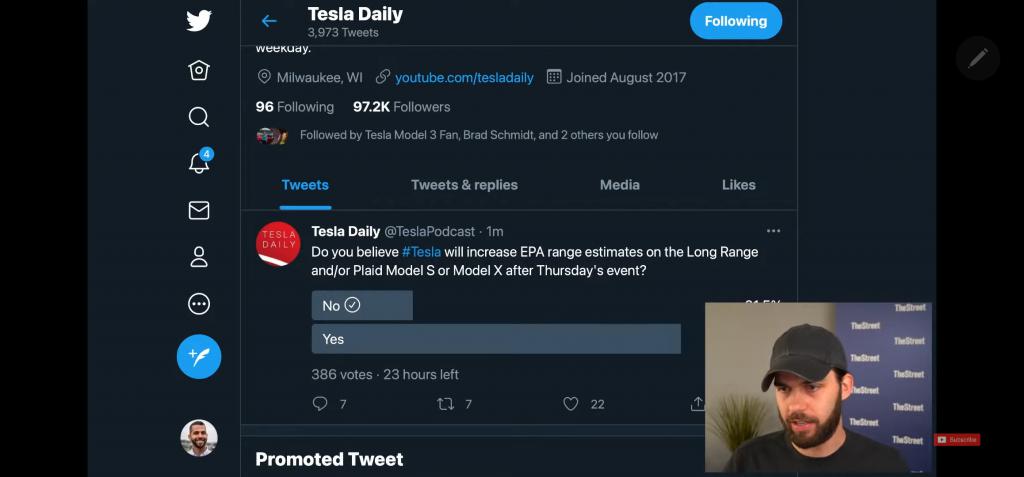1024x477 pixels.
Task: Like the Tesla Daily poll tweet
Action: pos(571,404)
